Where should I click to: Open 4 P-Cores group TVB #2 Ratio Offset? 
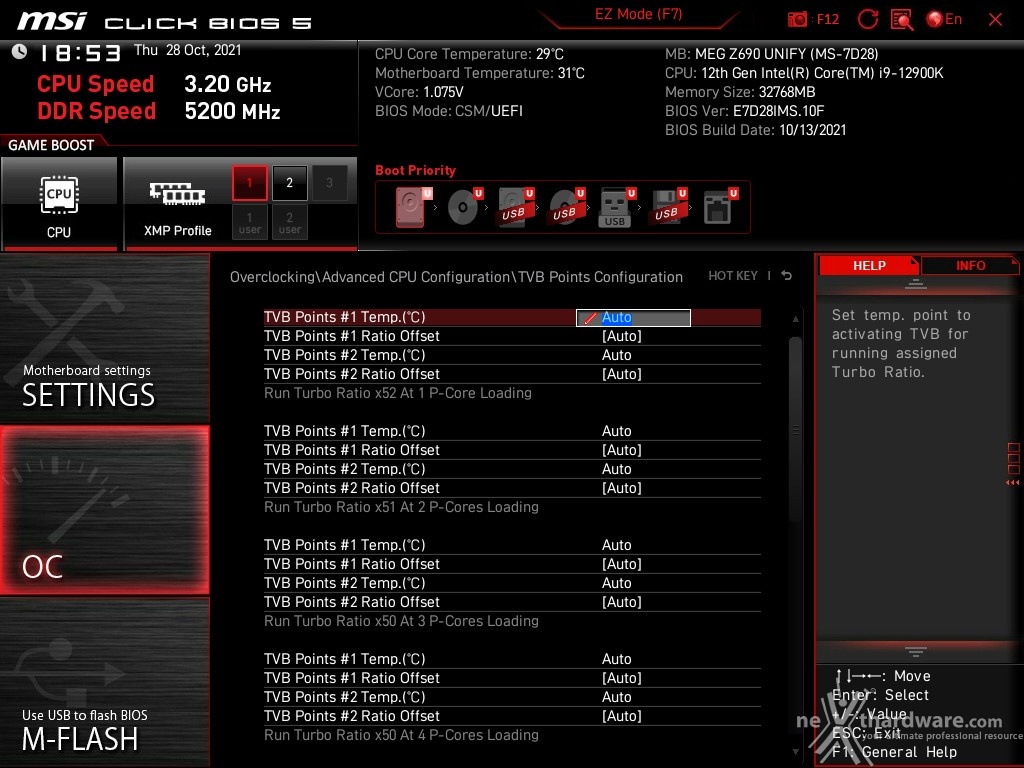click(621, 716)
